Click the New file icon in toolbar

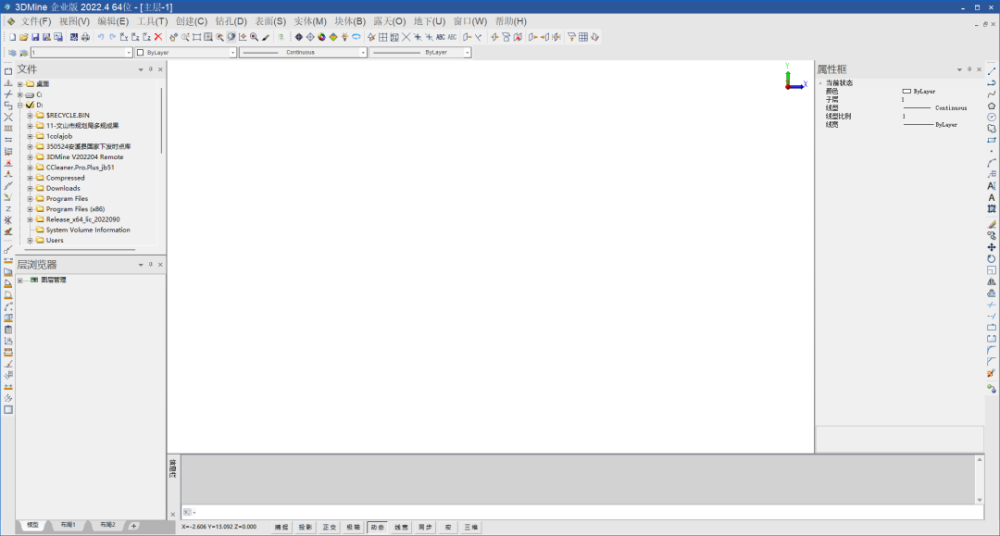(10, 37)
